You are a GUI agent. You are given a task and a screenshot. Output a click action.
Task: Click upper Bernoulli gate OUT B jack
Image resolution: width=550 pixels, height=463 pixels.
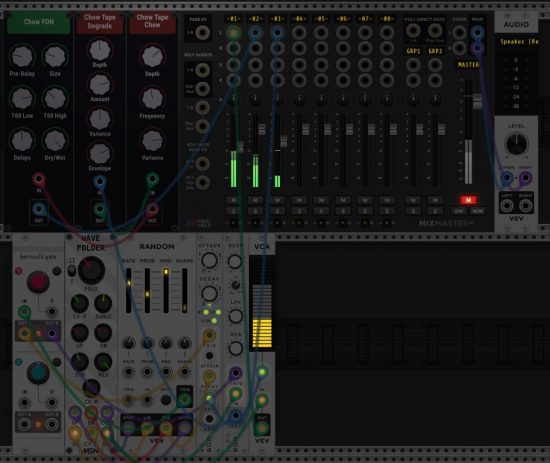(52, 333)
